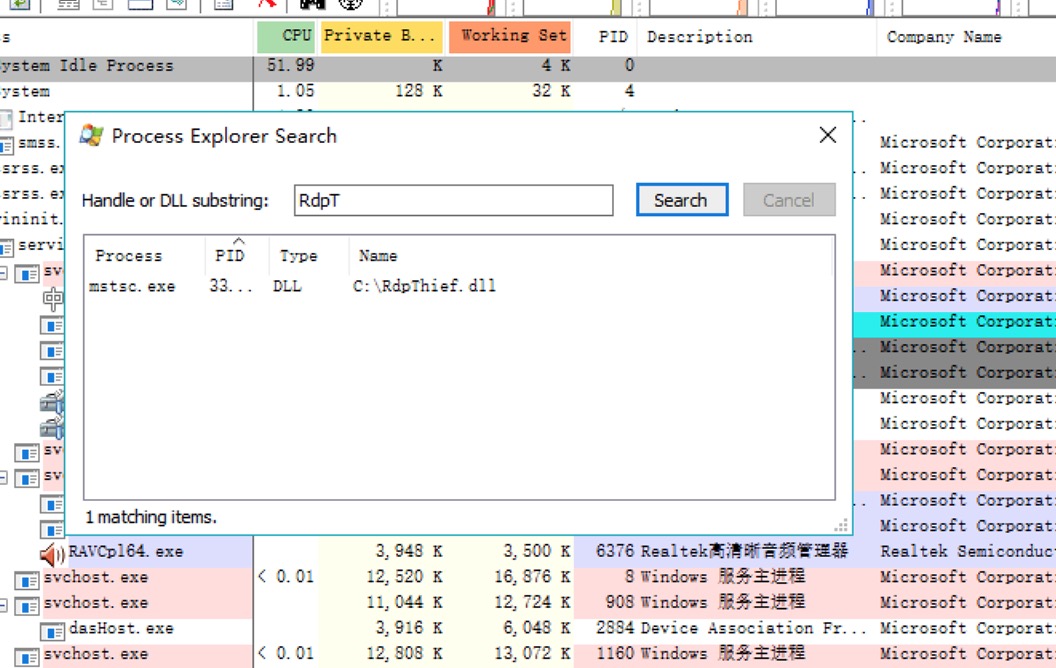Select the dasHost.exe process
1056x668 pixels.
point(121,628)
